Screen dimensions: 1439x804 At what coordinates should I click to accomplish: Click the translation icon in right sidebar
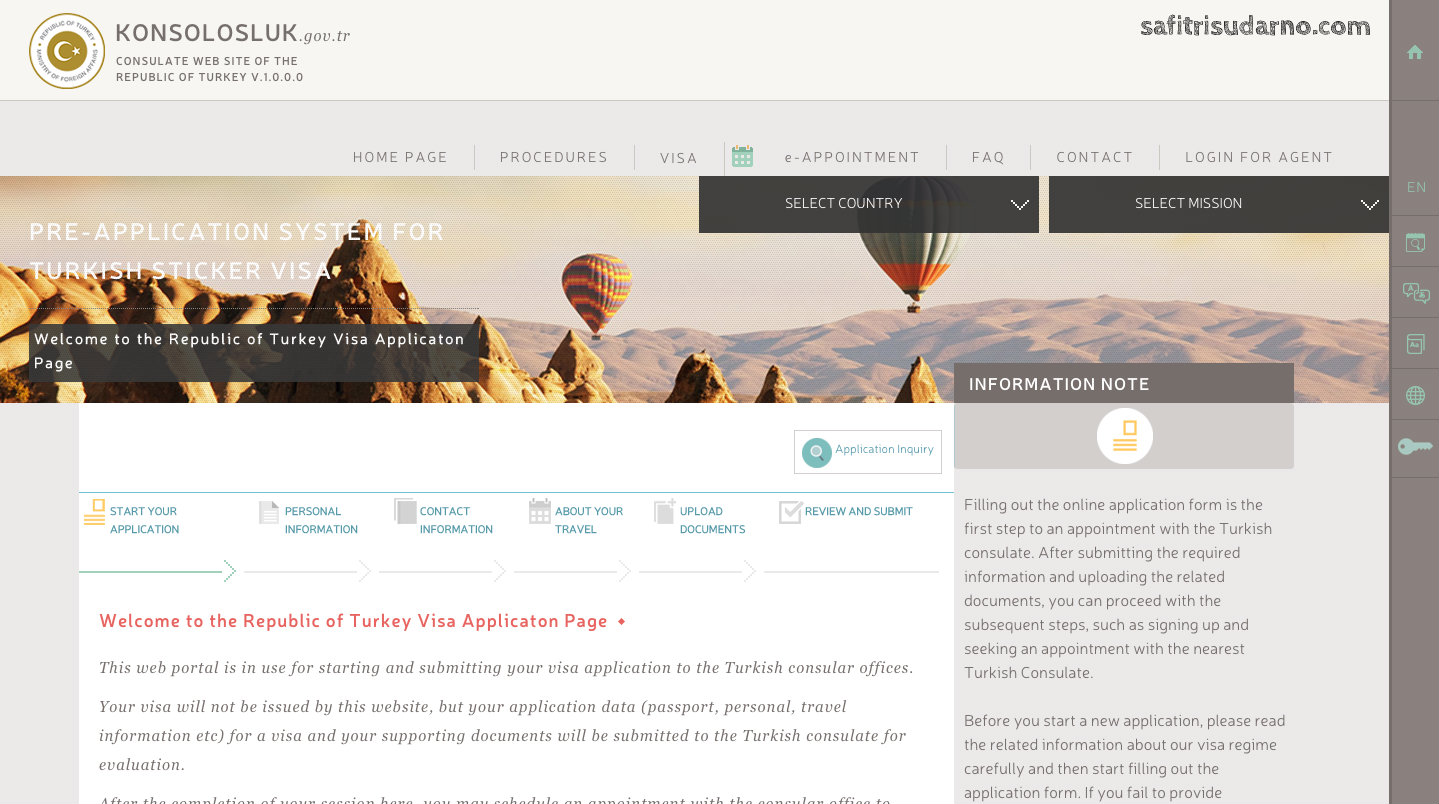tap(1415, 293)
